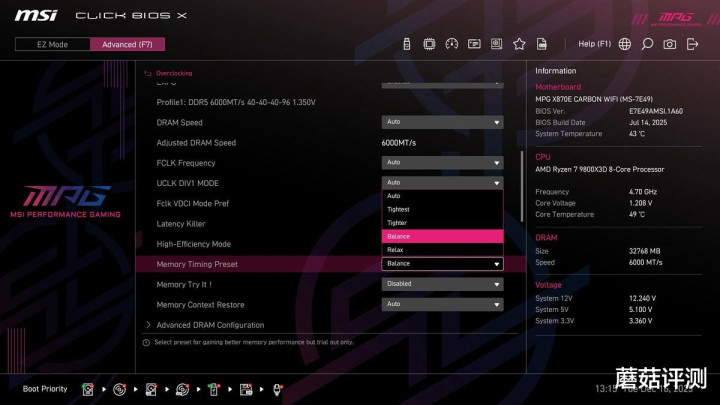Take a screenshot with the camera icon
This screenshot has width=720, height=405.
tap(669, 44)
